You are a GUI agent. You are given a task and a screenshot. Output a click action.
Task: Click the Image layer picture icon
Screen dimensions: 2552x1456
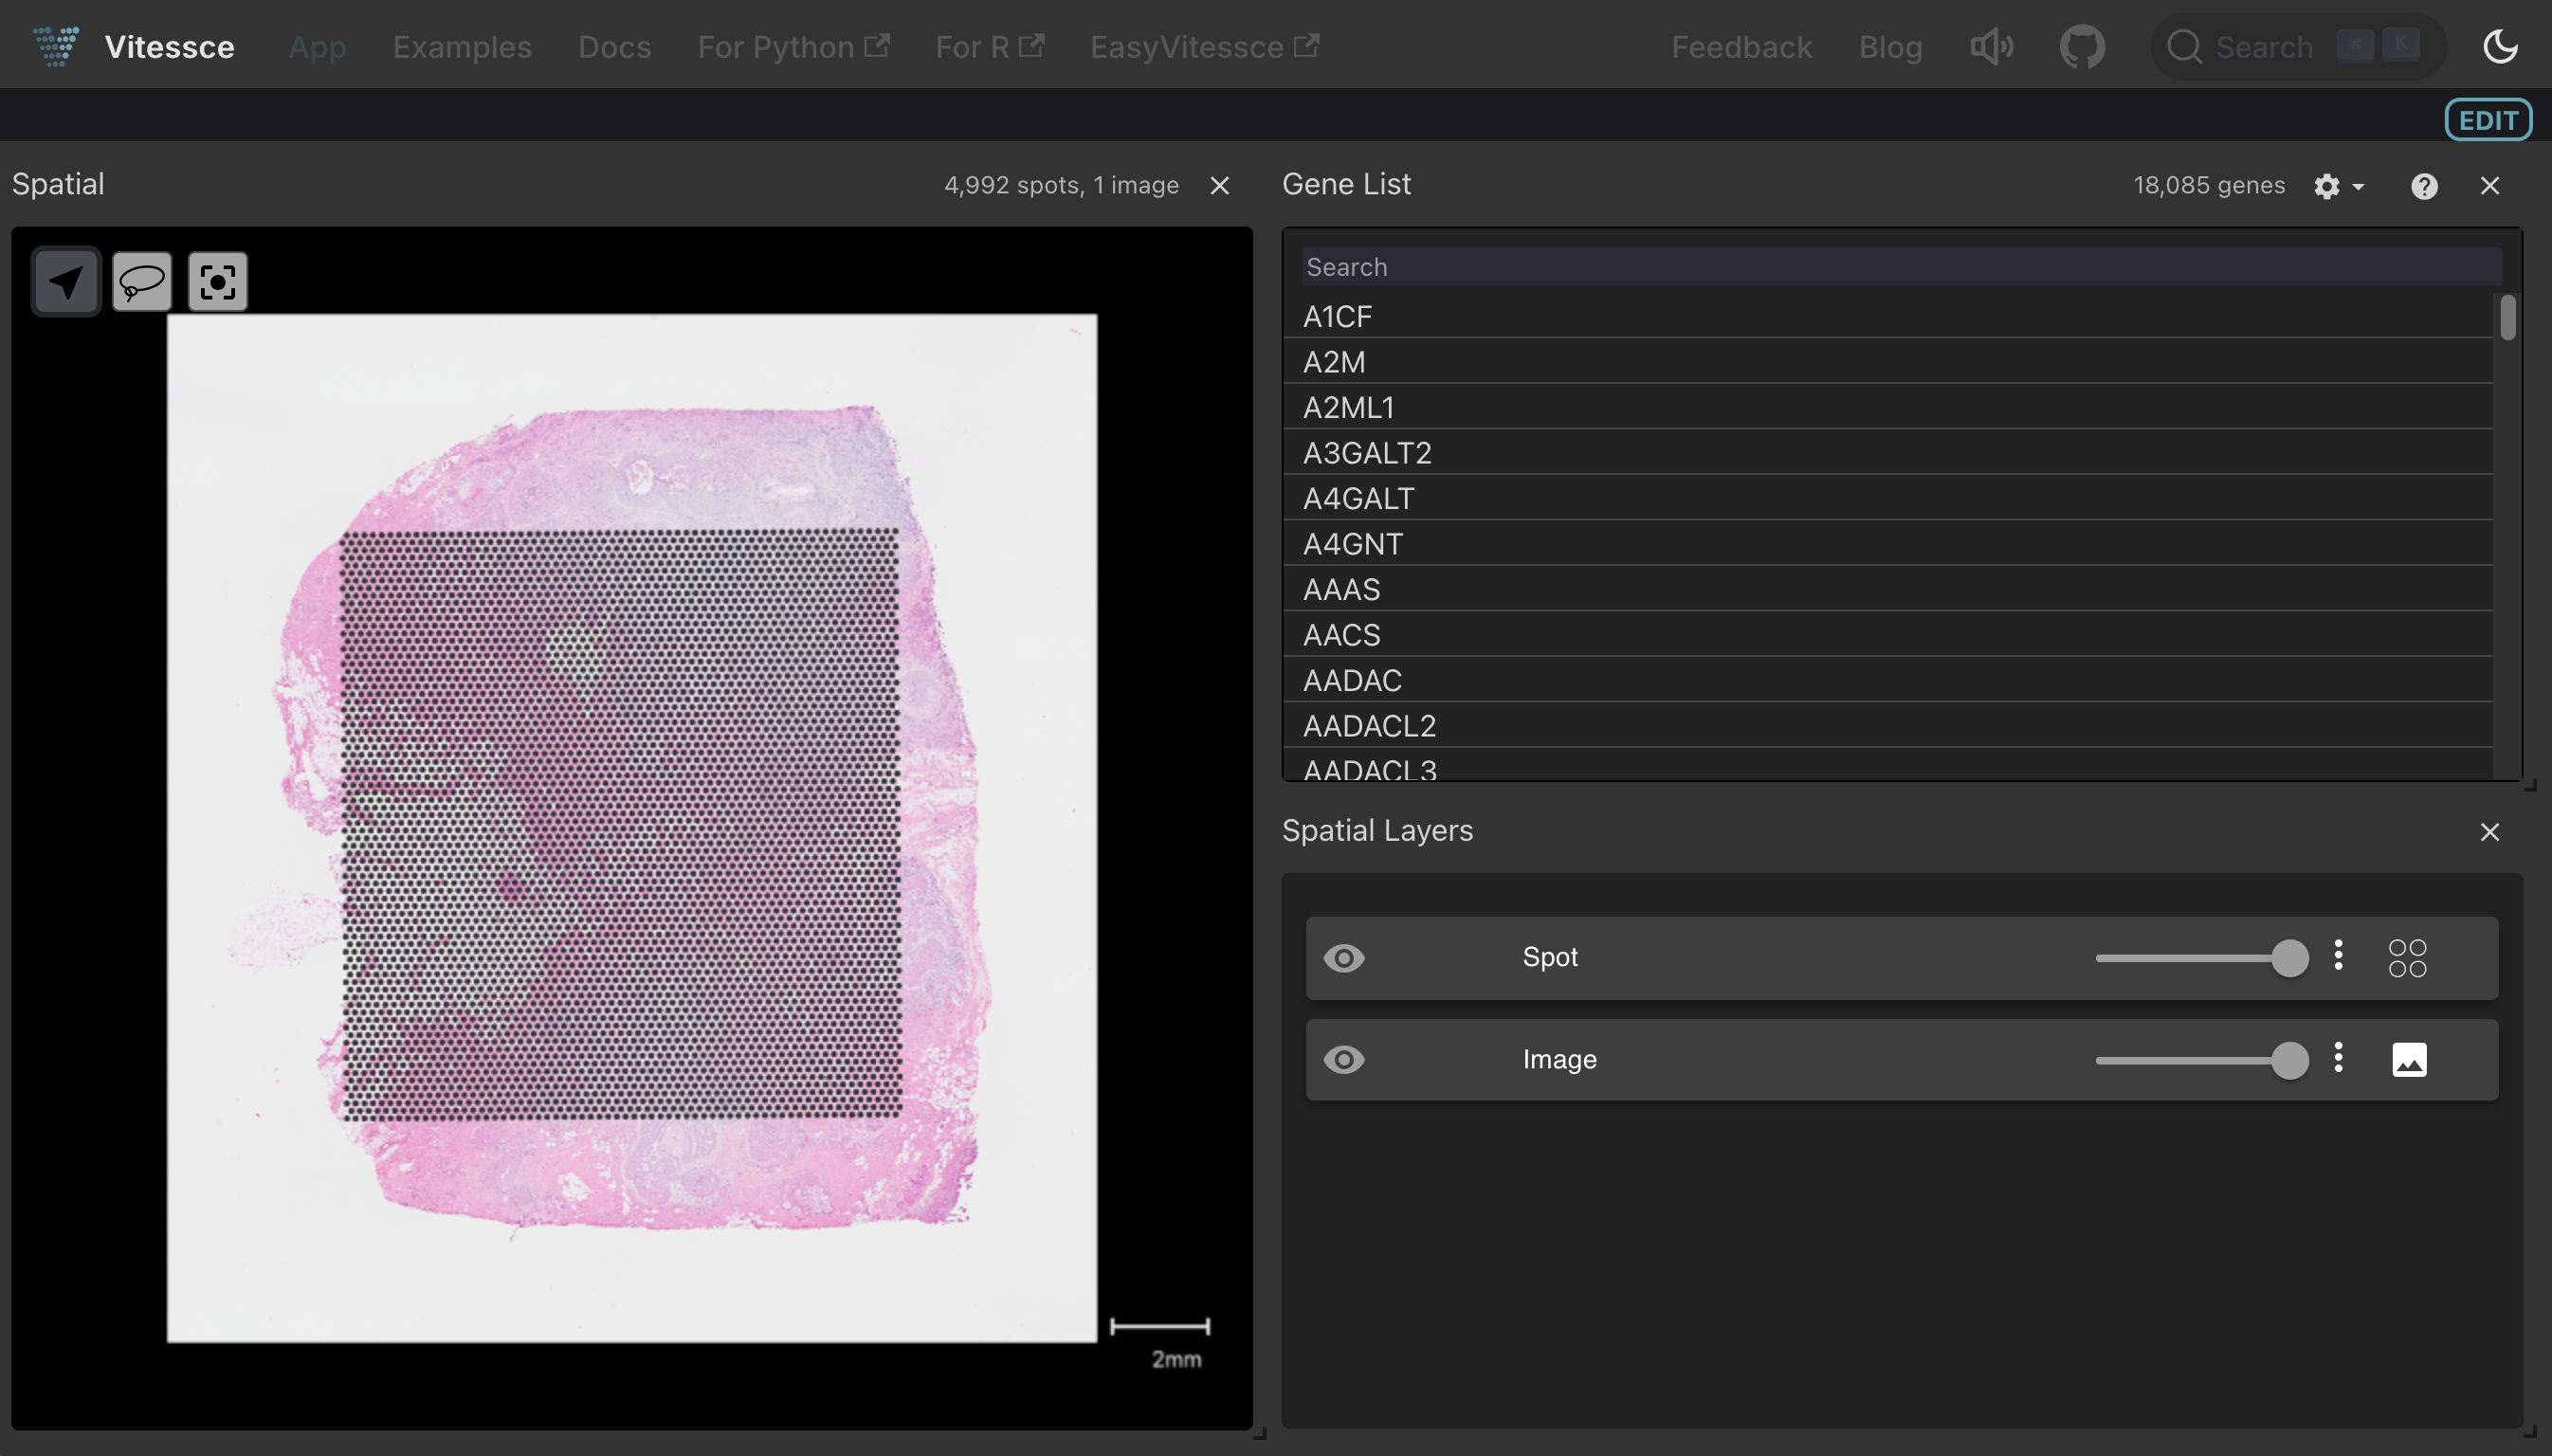[2409, 1060]
